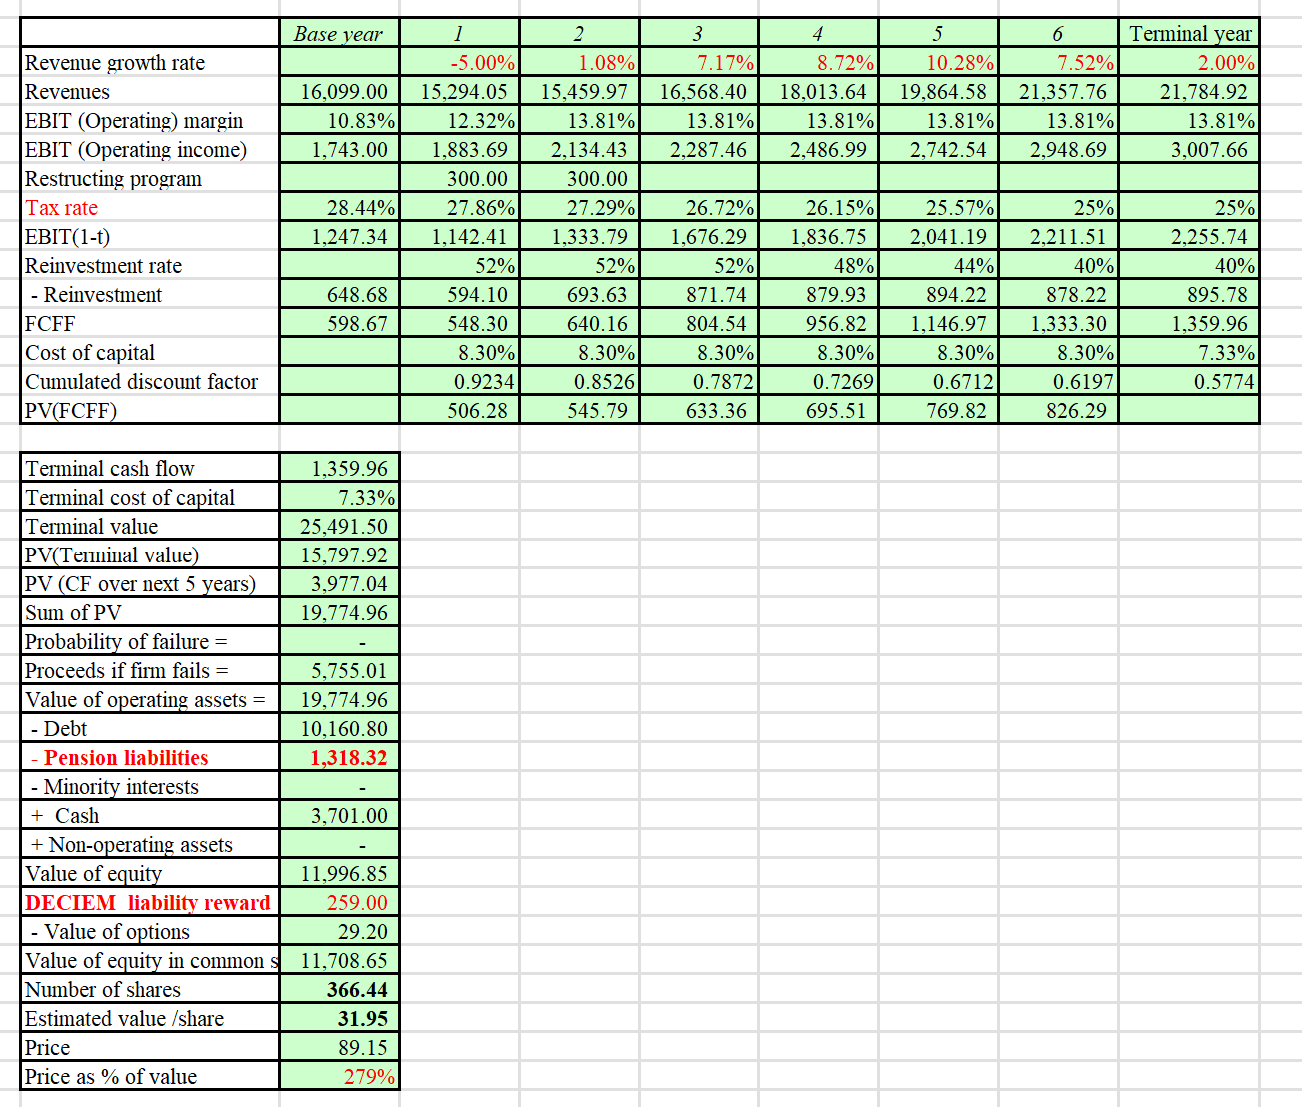Select the red 279% cell
The image size is (1302, 1107).
339,1078
